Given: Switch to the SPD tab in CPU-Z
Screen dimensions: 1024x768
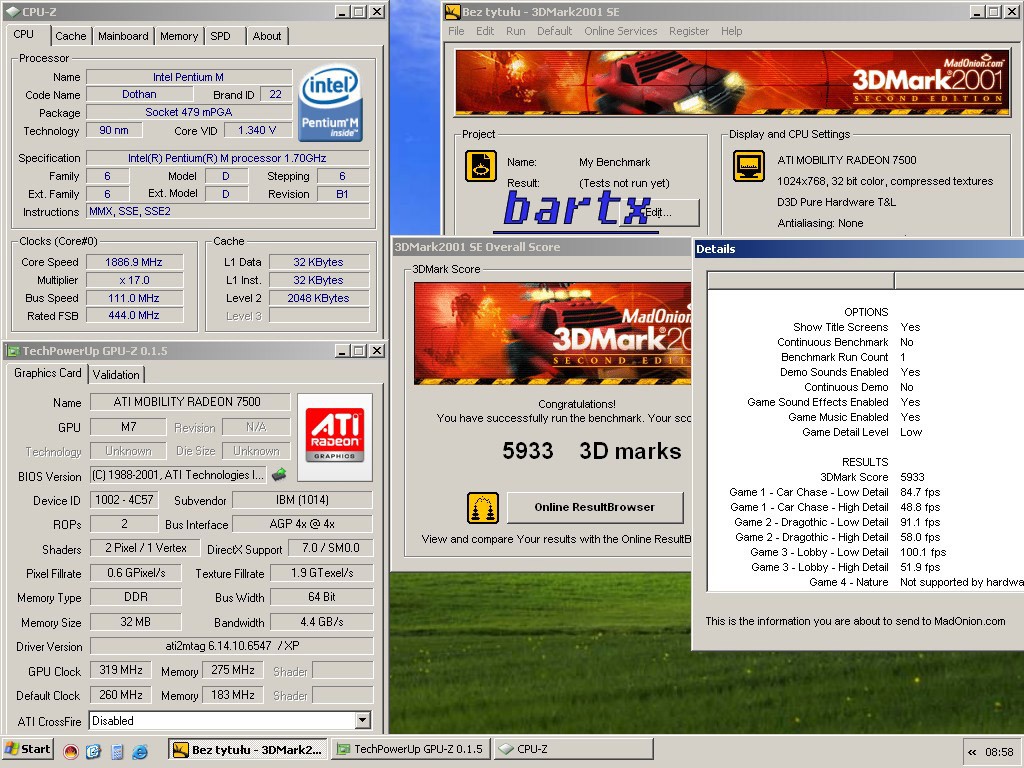Looking at the screenshot, I should coord(220,36).
